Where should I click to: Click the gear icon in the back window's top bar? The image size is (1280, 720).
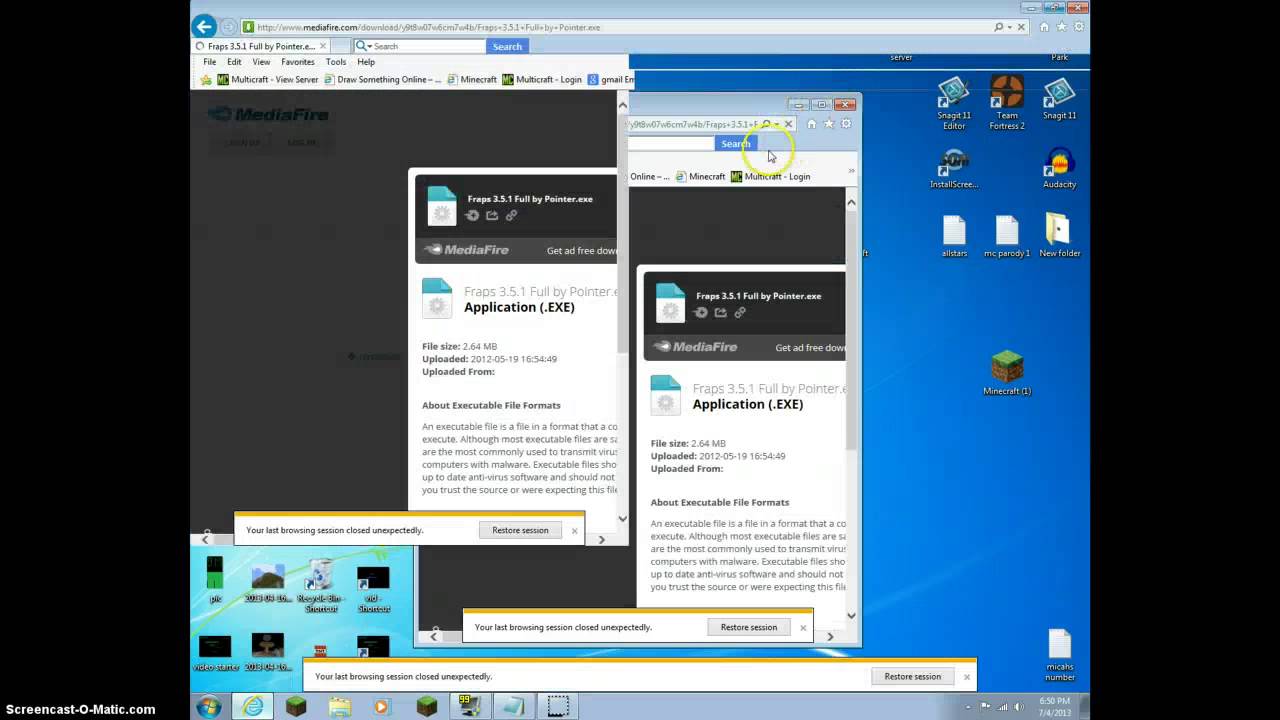[x=1079, y=27]
